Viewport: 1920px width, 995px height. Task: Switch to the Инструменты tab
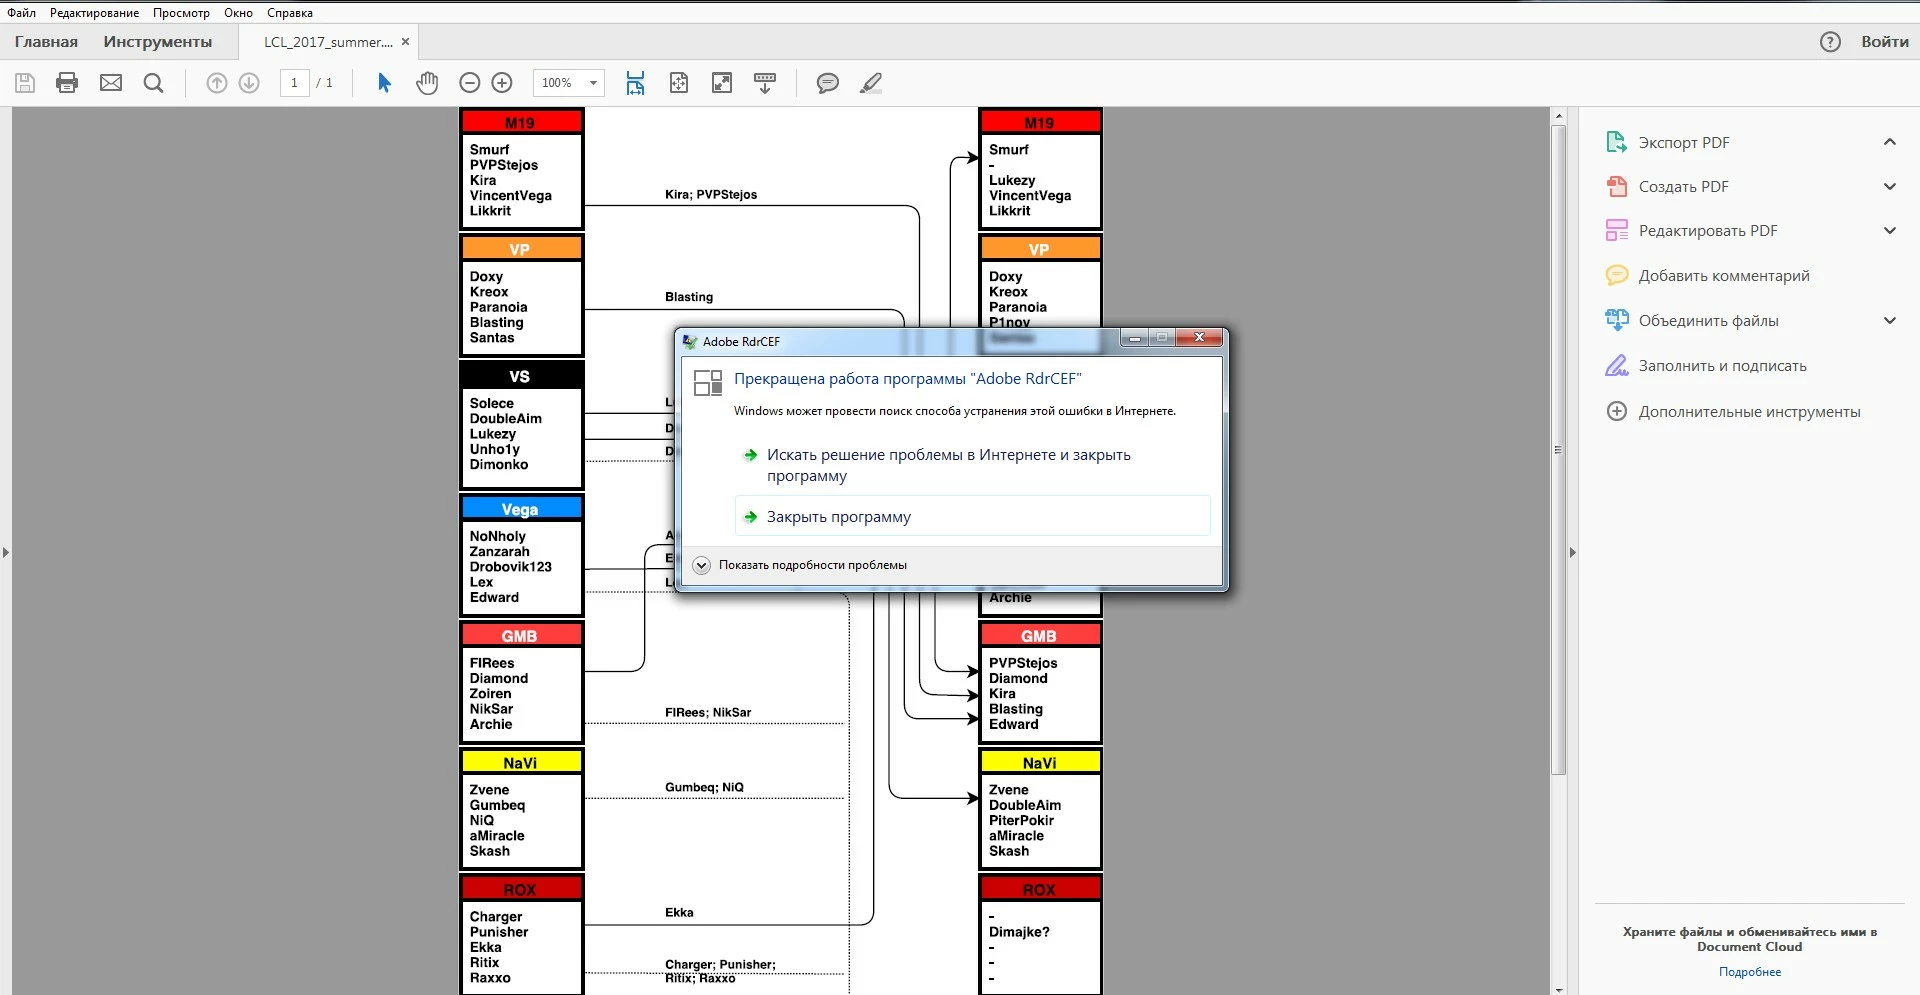[158, 42]
